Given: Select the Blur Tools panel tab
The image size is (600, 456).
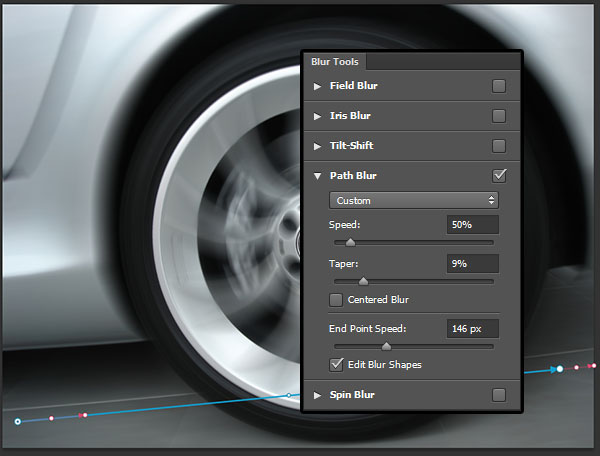Looking at the screenshot, I should pyautogui.click(x=334, y=62).
